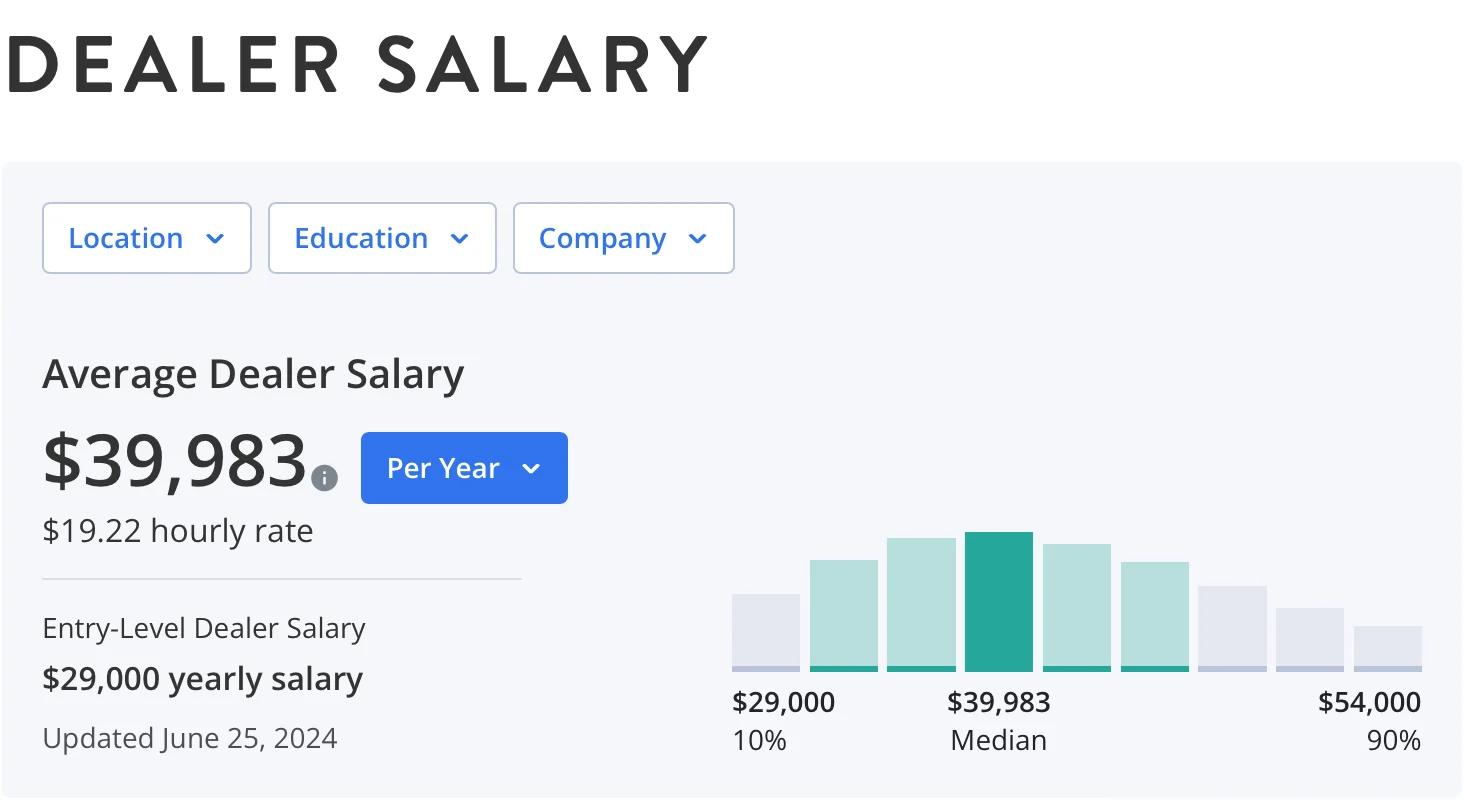
Task: Click the dark teal median salary bar
Action: click(998, 601)
